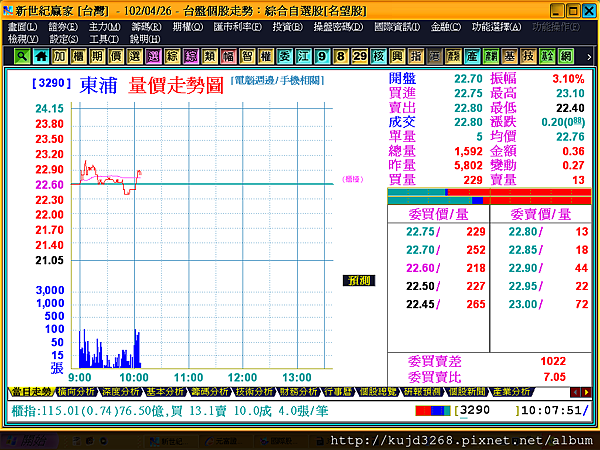
Task: Click the cyan 9 toolbar icon
Action: (322, 56)
